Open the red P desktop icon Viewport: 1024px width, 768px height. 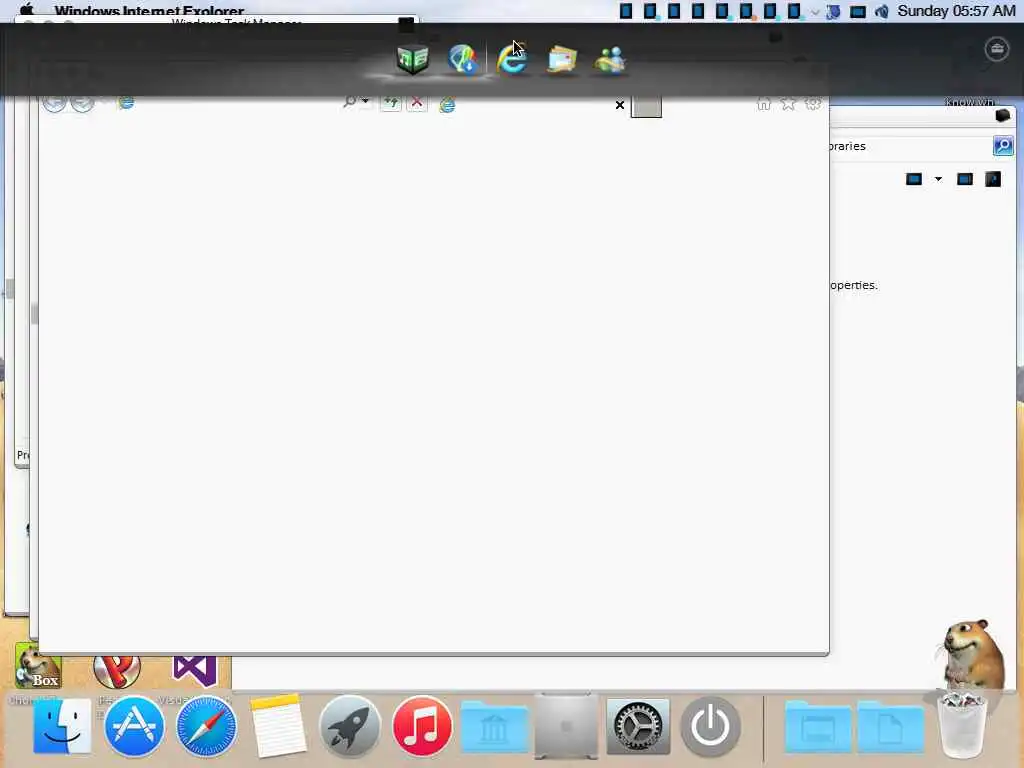pyautogui.click(x=117, y=671)
